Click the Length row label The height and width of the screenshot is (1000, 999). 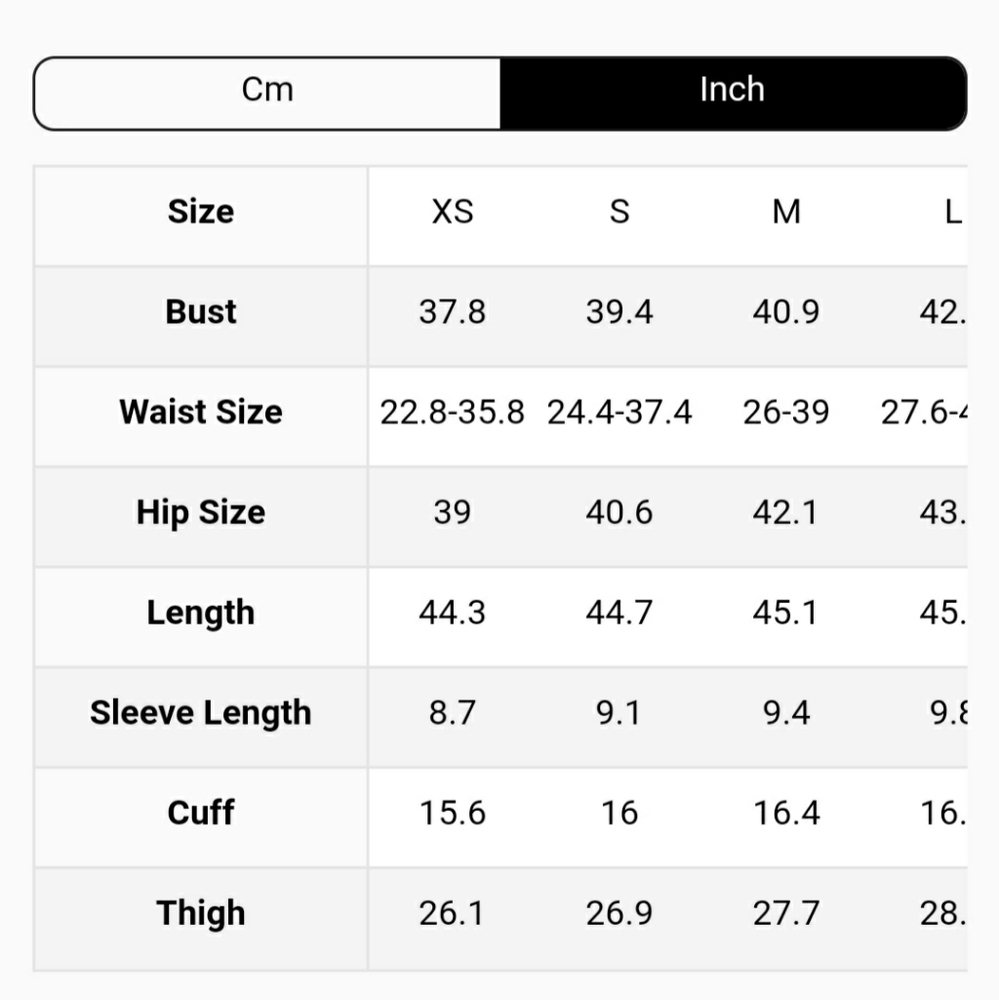[201, 612]
